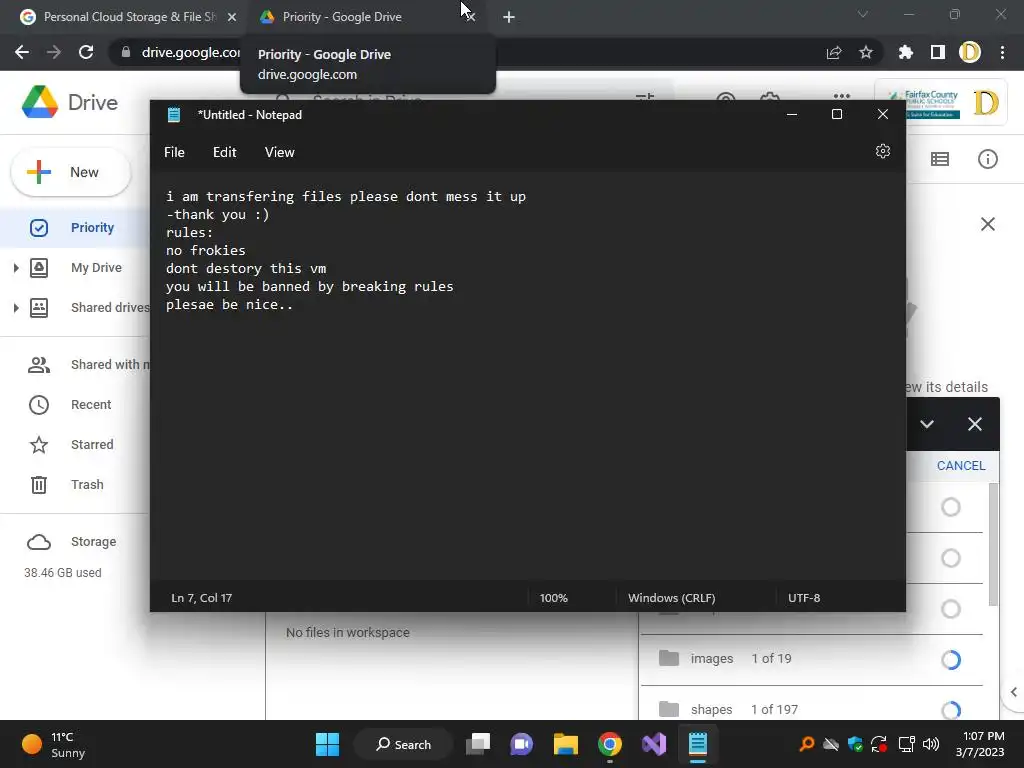Open Chrome profile D avatar
1024x768 pixels.
(x=970, y=52)
